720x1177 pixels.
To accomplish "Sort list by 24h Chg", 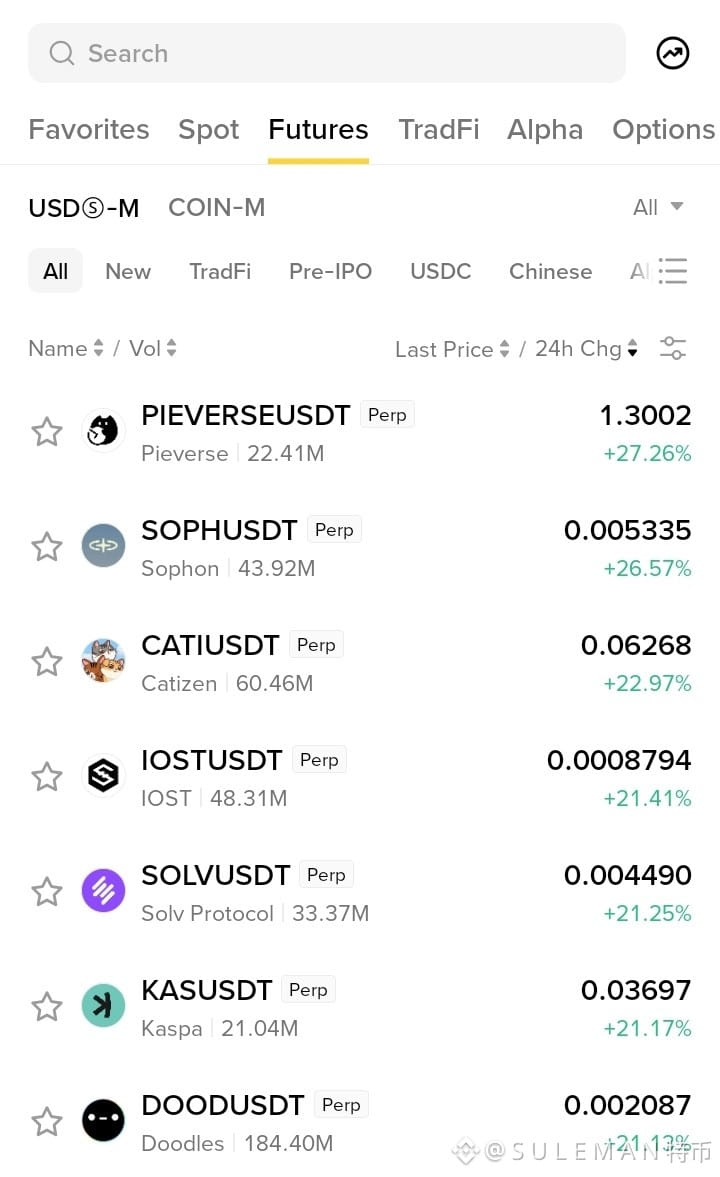I will tap(586, 349).
